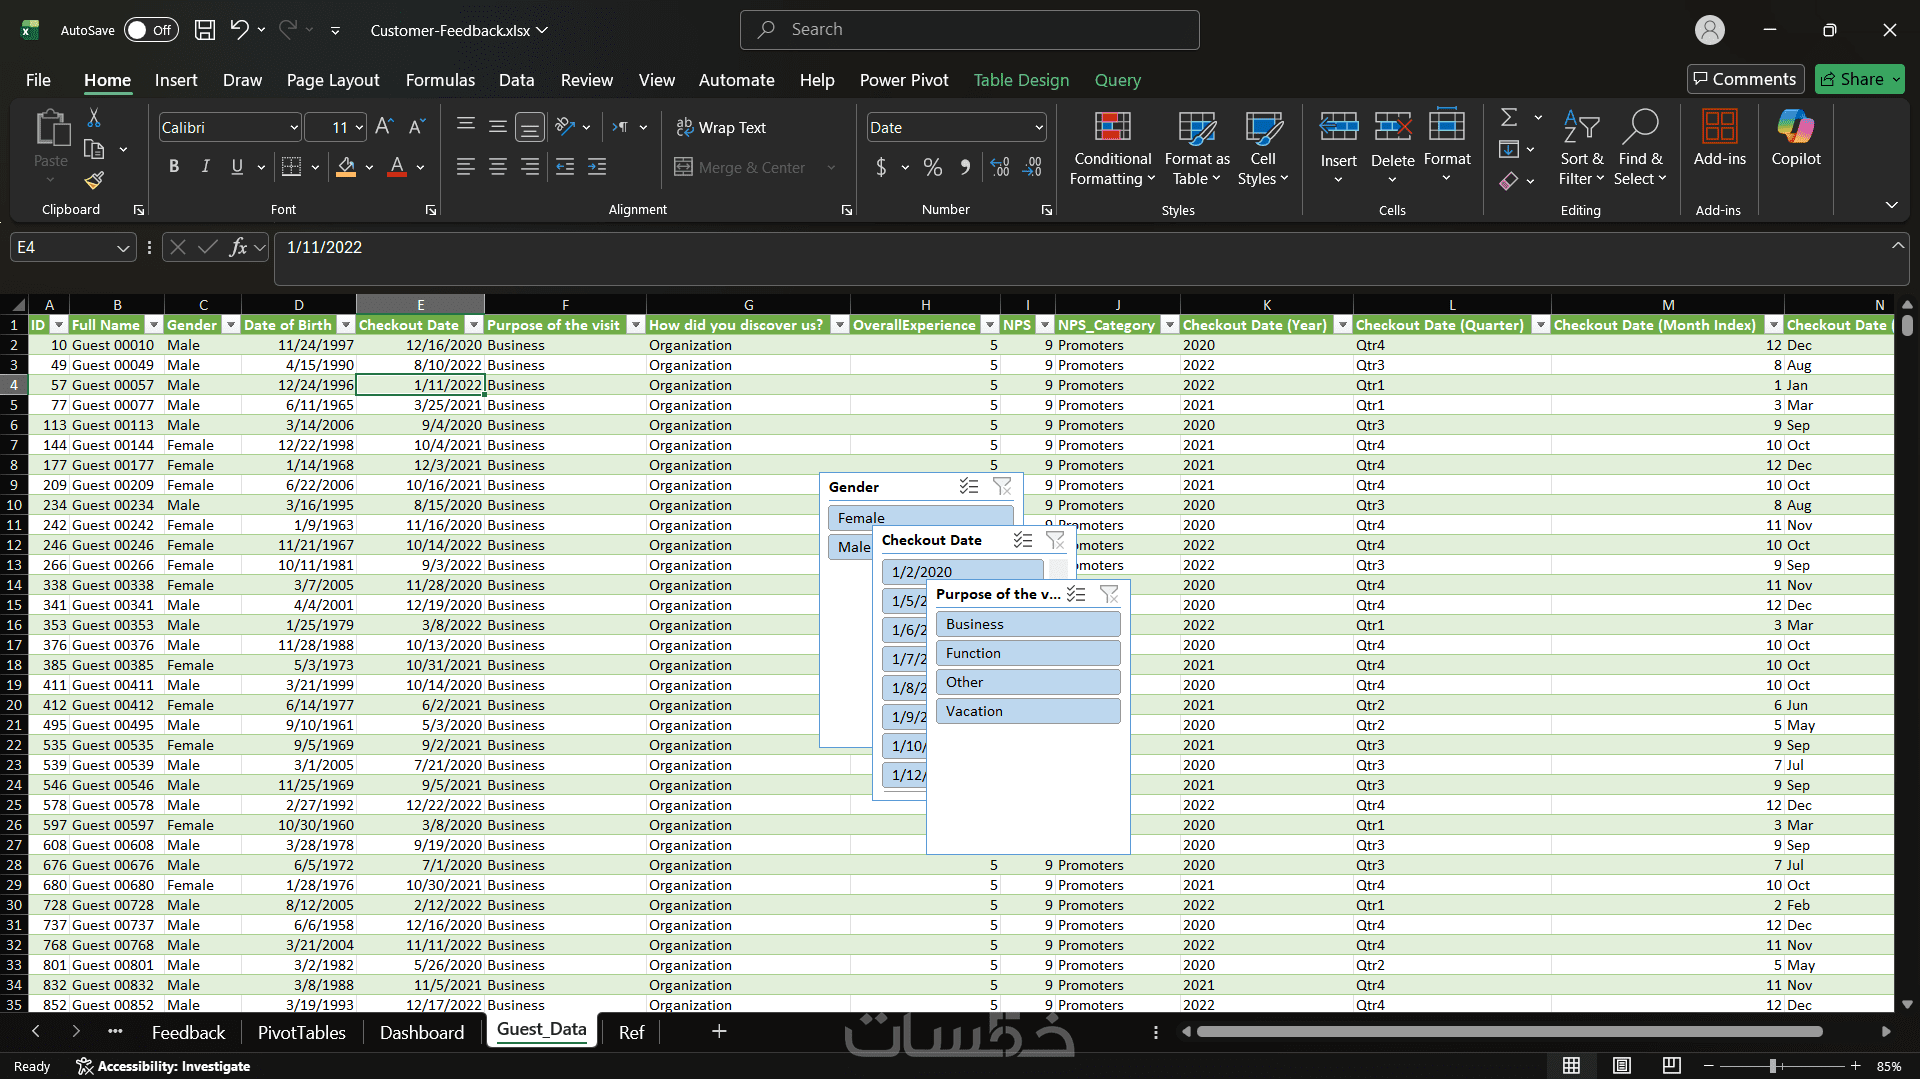The height and width of the screenshot is (1080, 1920).
Task: Click the Search box in title bar
Action: 970,30
